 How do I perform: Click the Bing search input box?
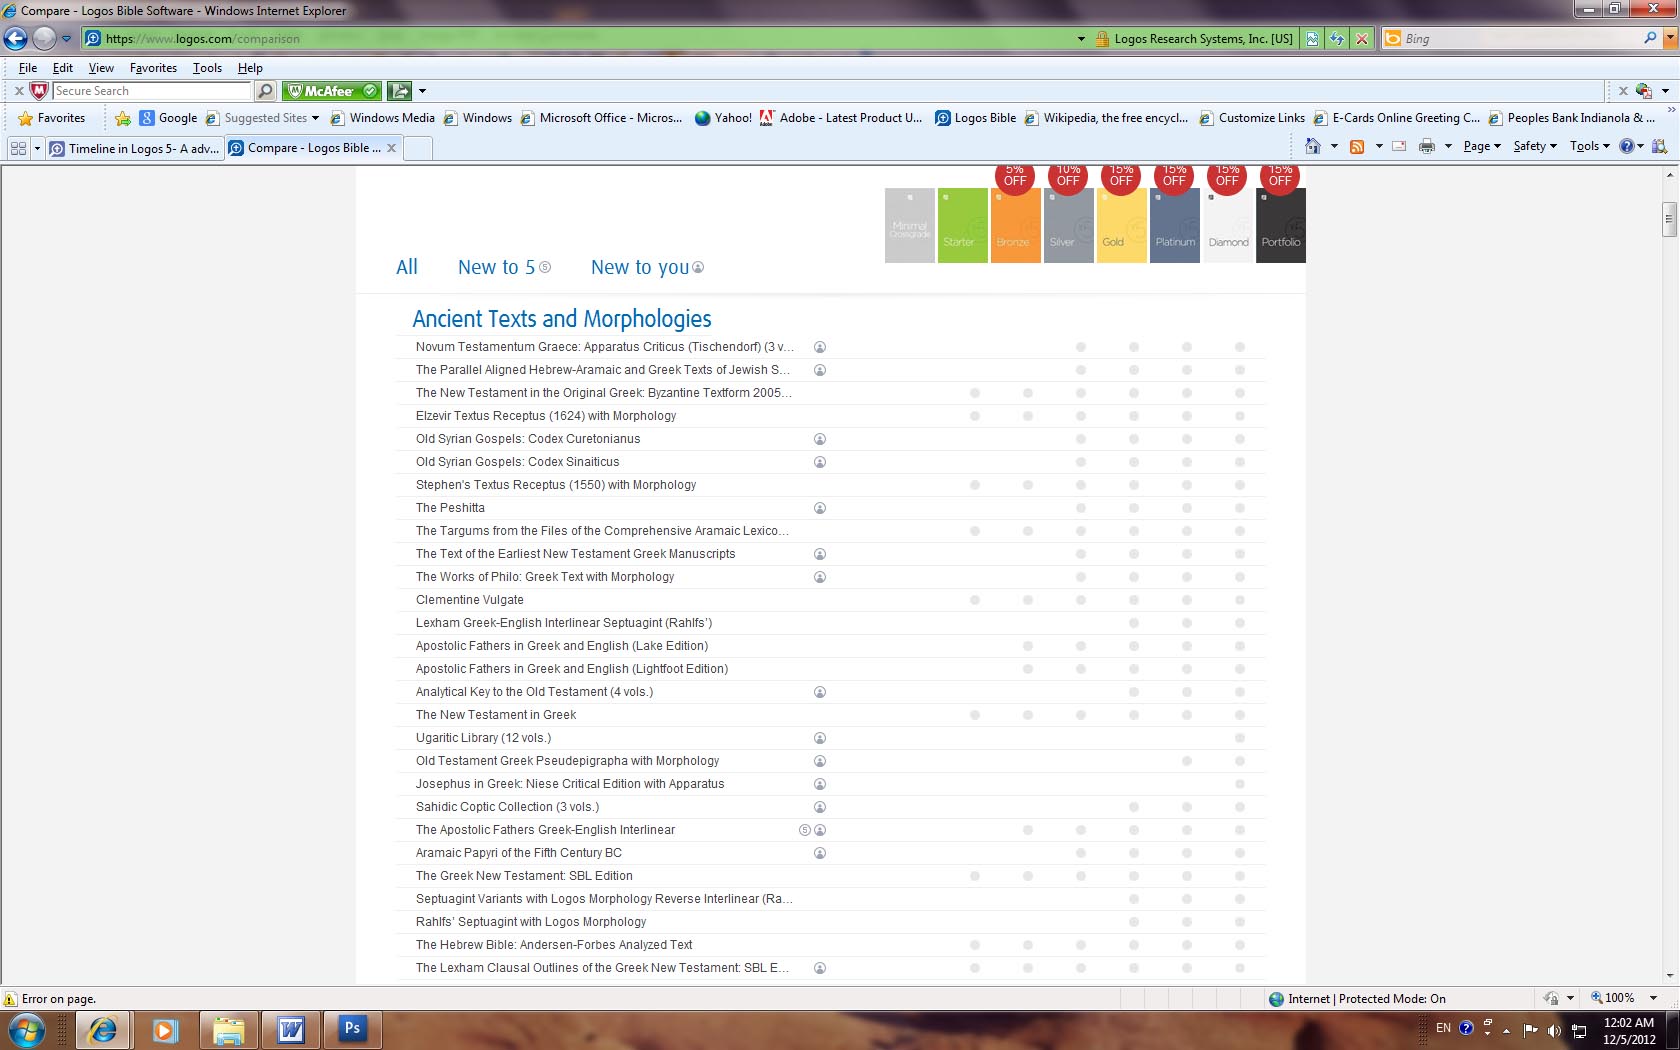click(x=1520, y=39)
